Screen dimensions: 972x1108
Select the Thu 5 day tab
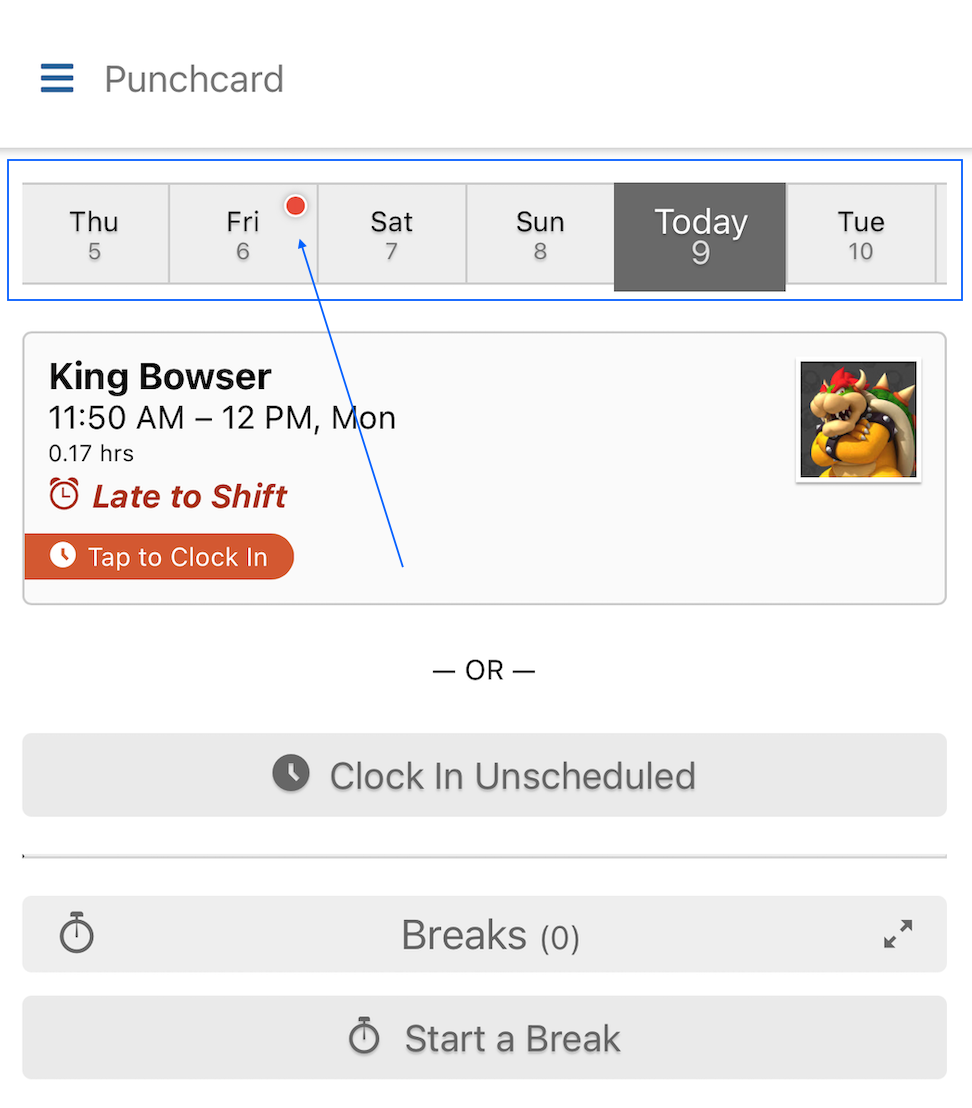[x=94, y=234]
